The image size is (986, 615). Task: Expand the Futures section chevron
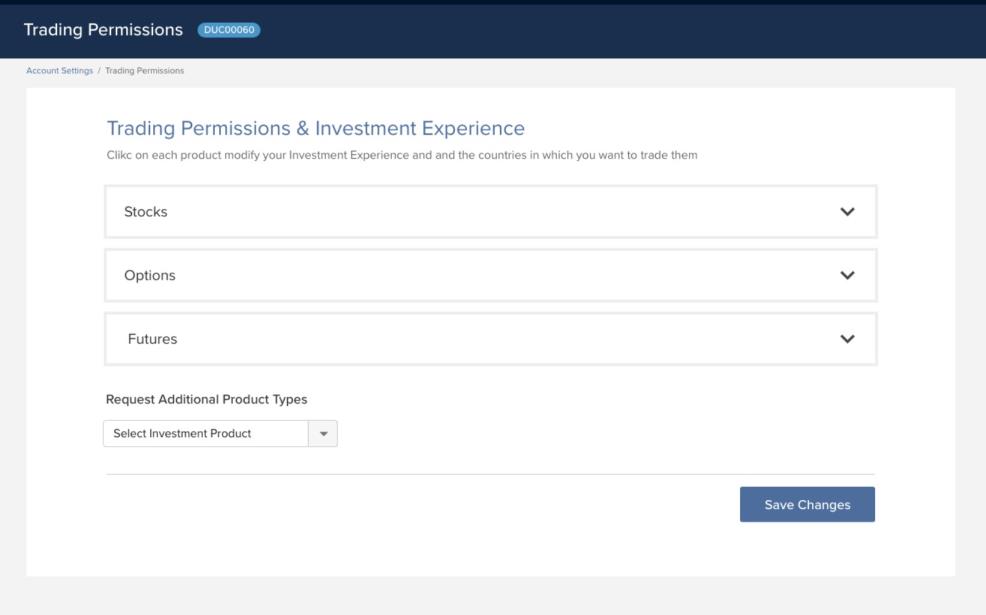pyautogui.click(x=847, y=339)
